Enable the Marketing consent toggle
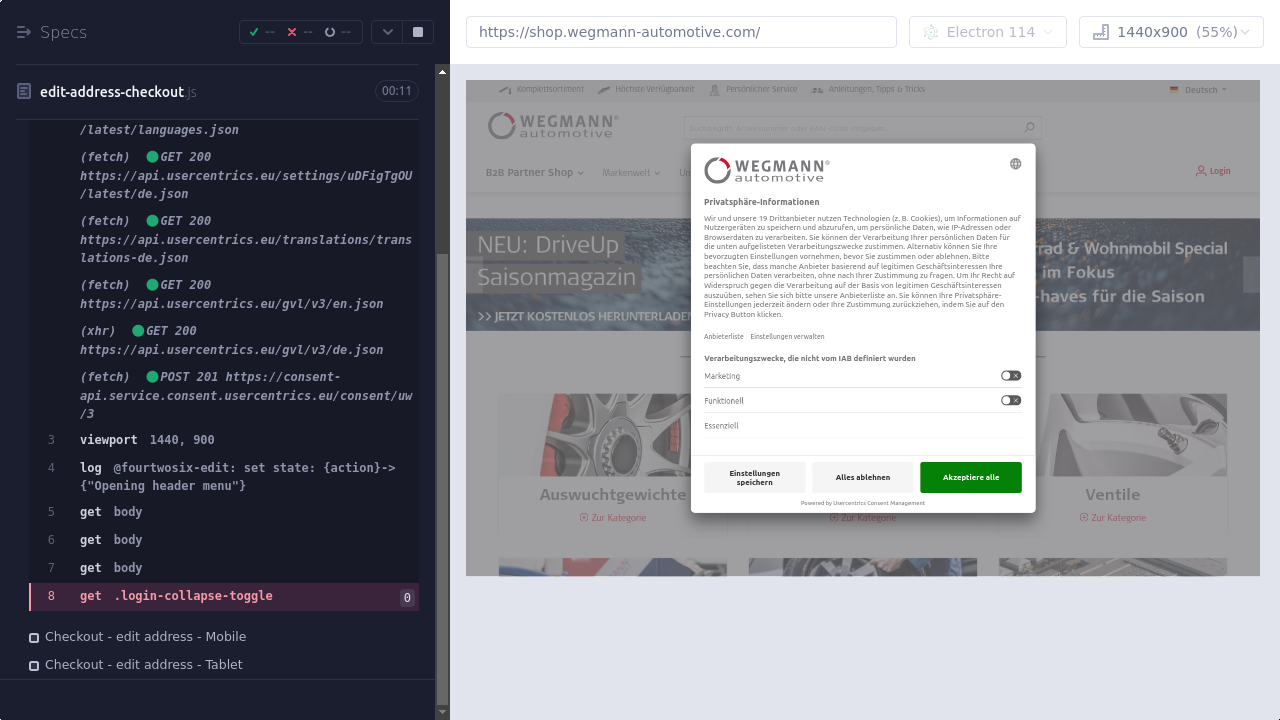This screenshot has width=1280, height=720. (1010, 376)
